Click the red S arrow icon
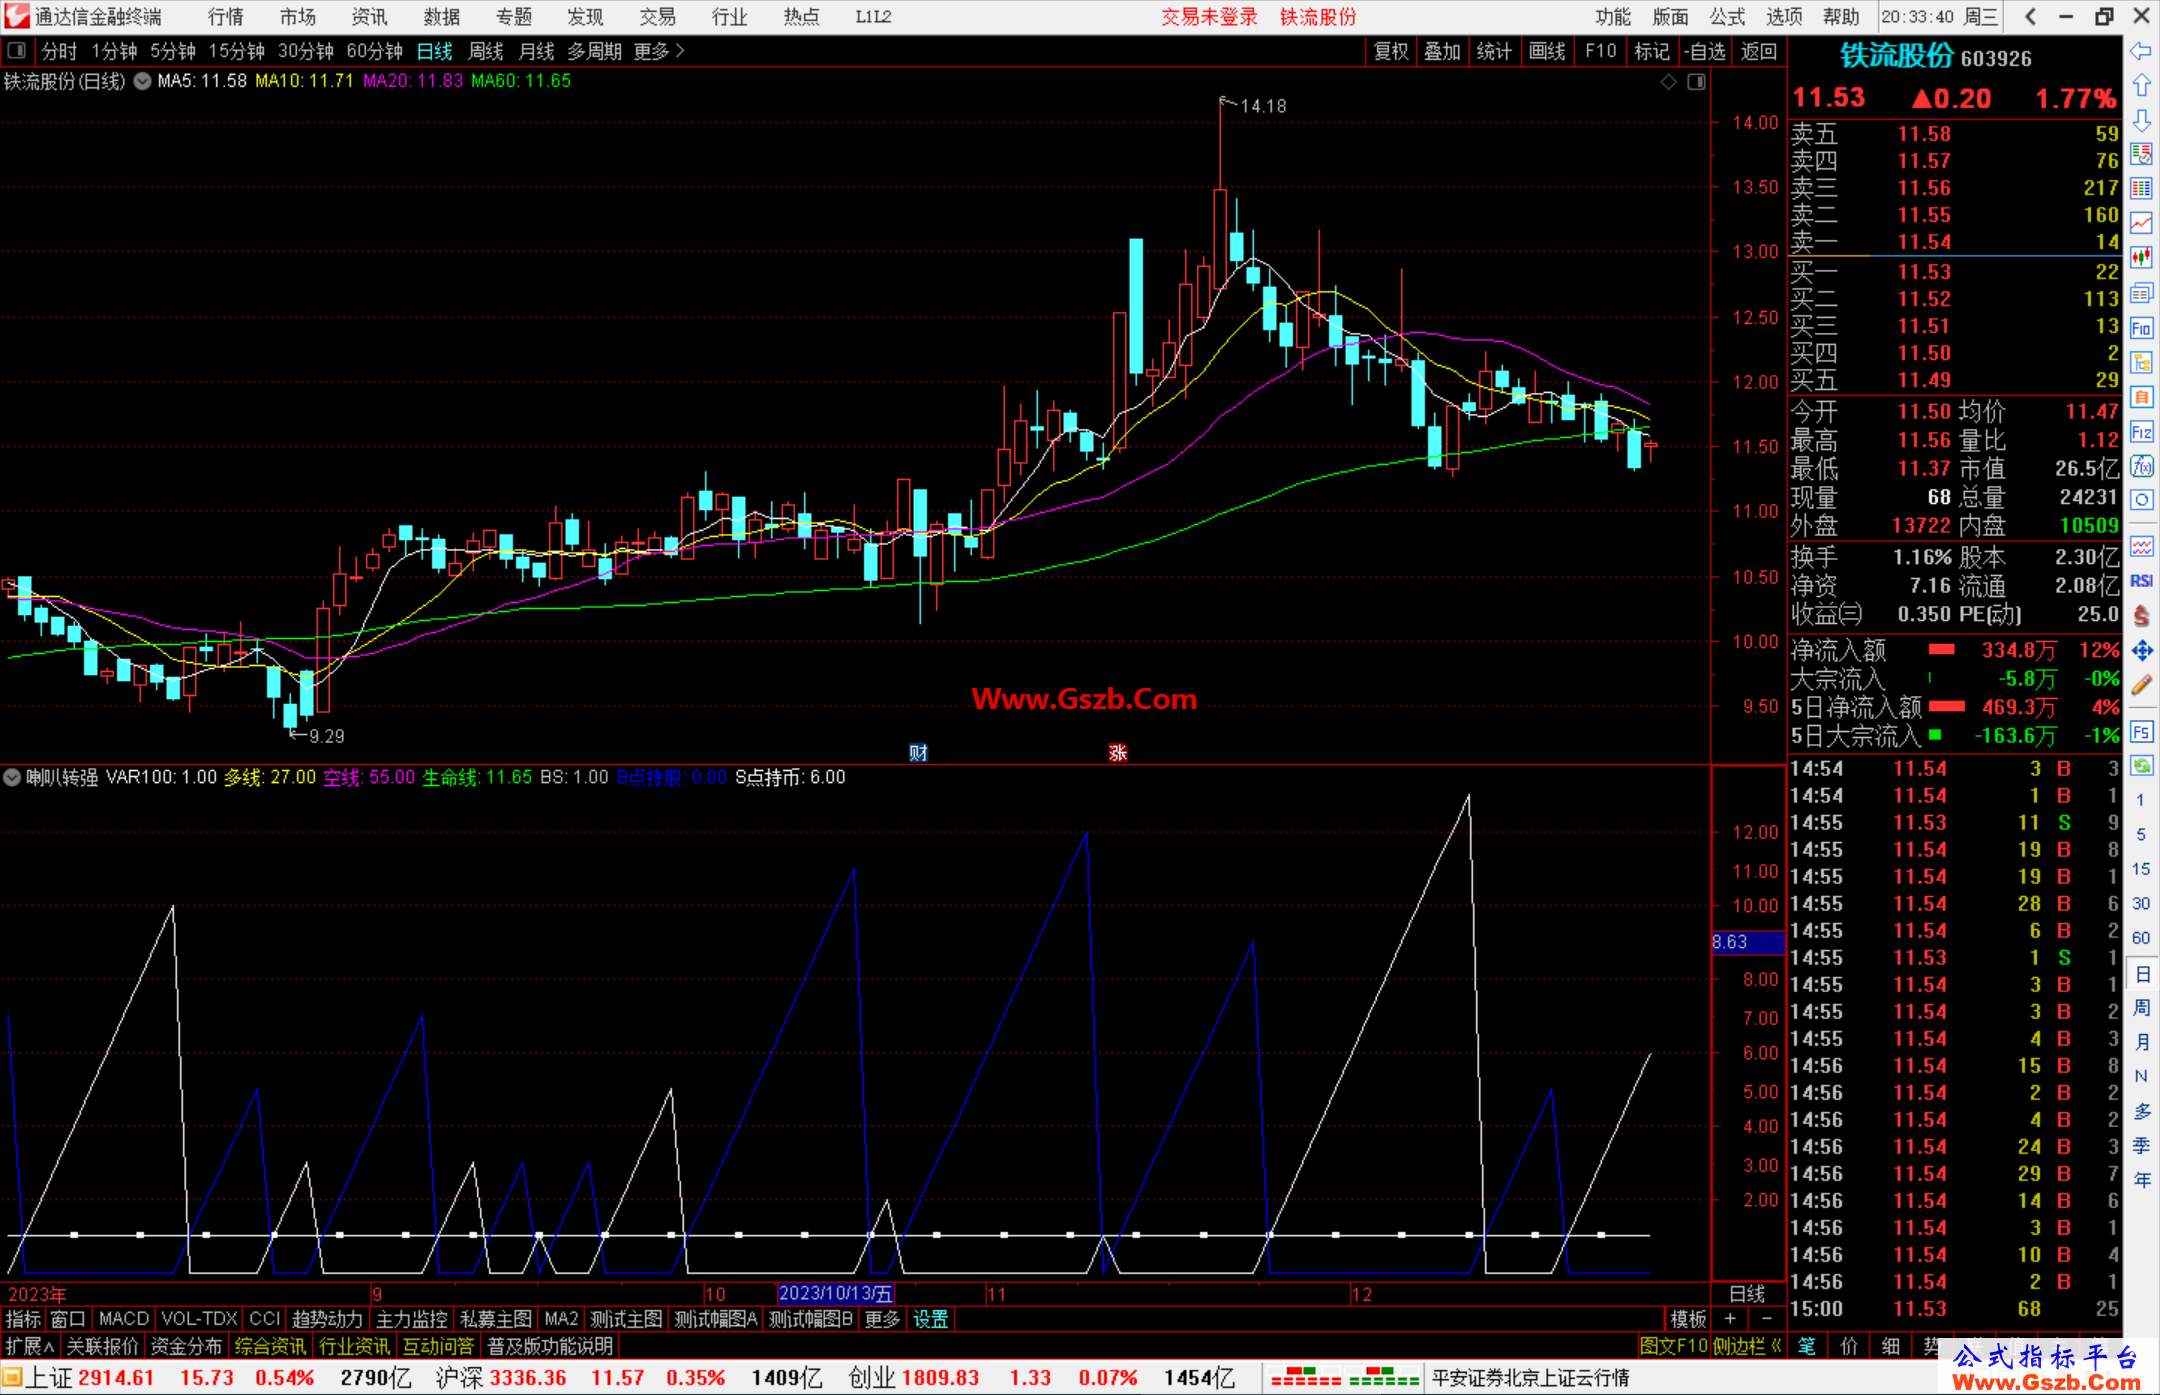Viewport: 2160px width, 1395px height. (x=2141, y=616)
